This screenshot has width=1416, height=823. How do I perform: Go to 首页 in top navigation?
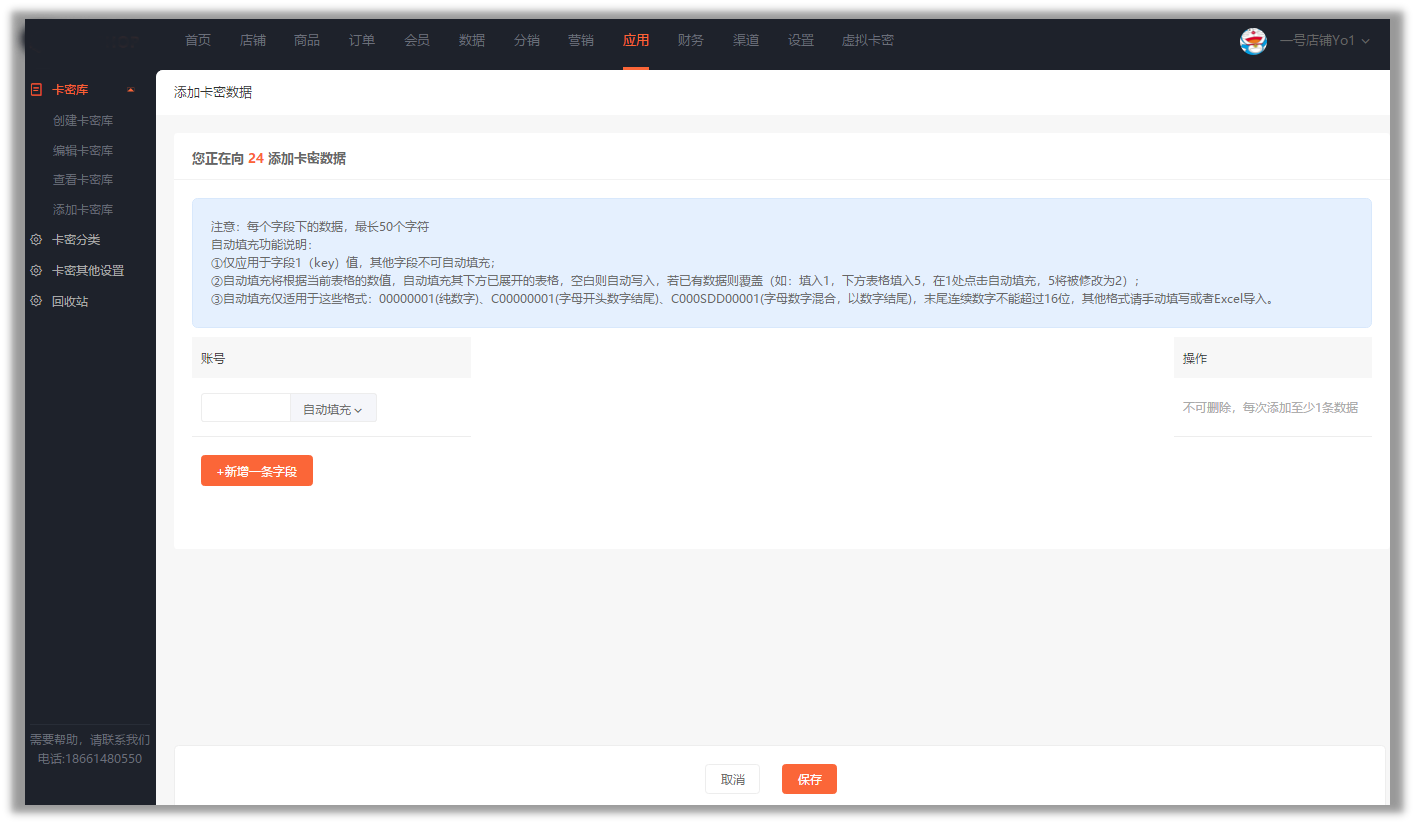[x=198, y=41]
